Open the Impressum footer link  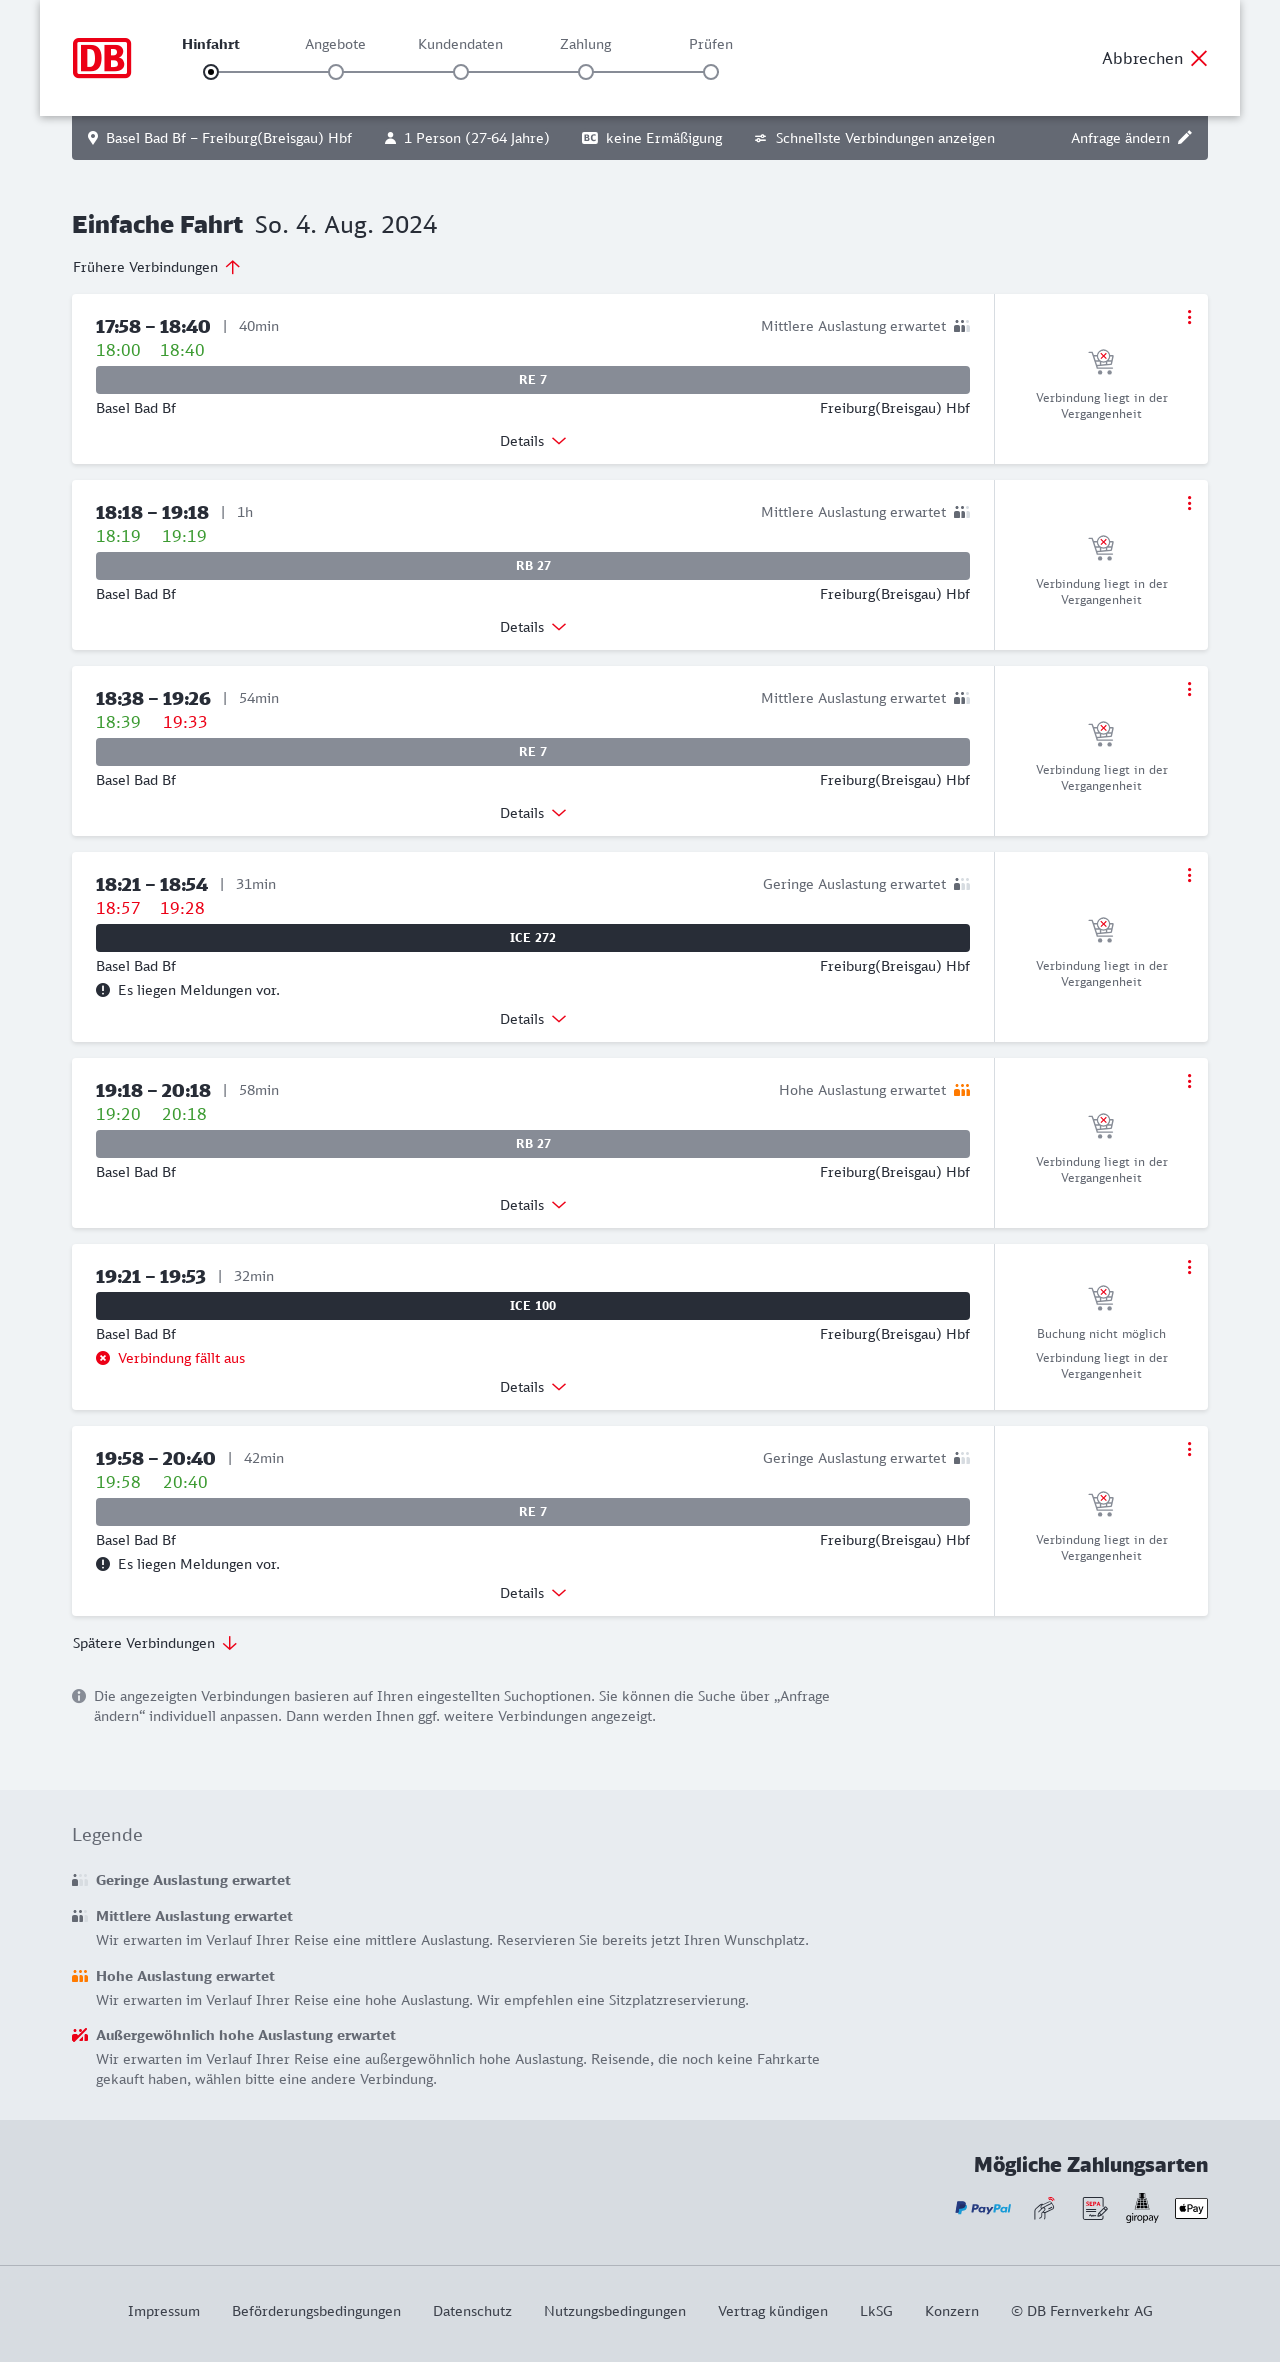pos(164,2311)
